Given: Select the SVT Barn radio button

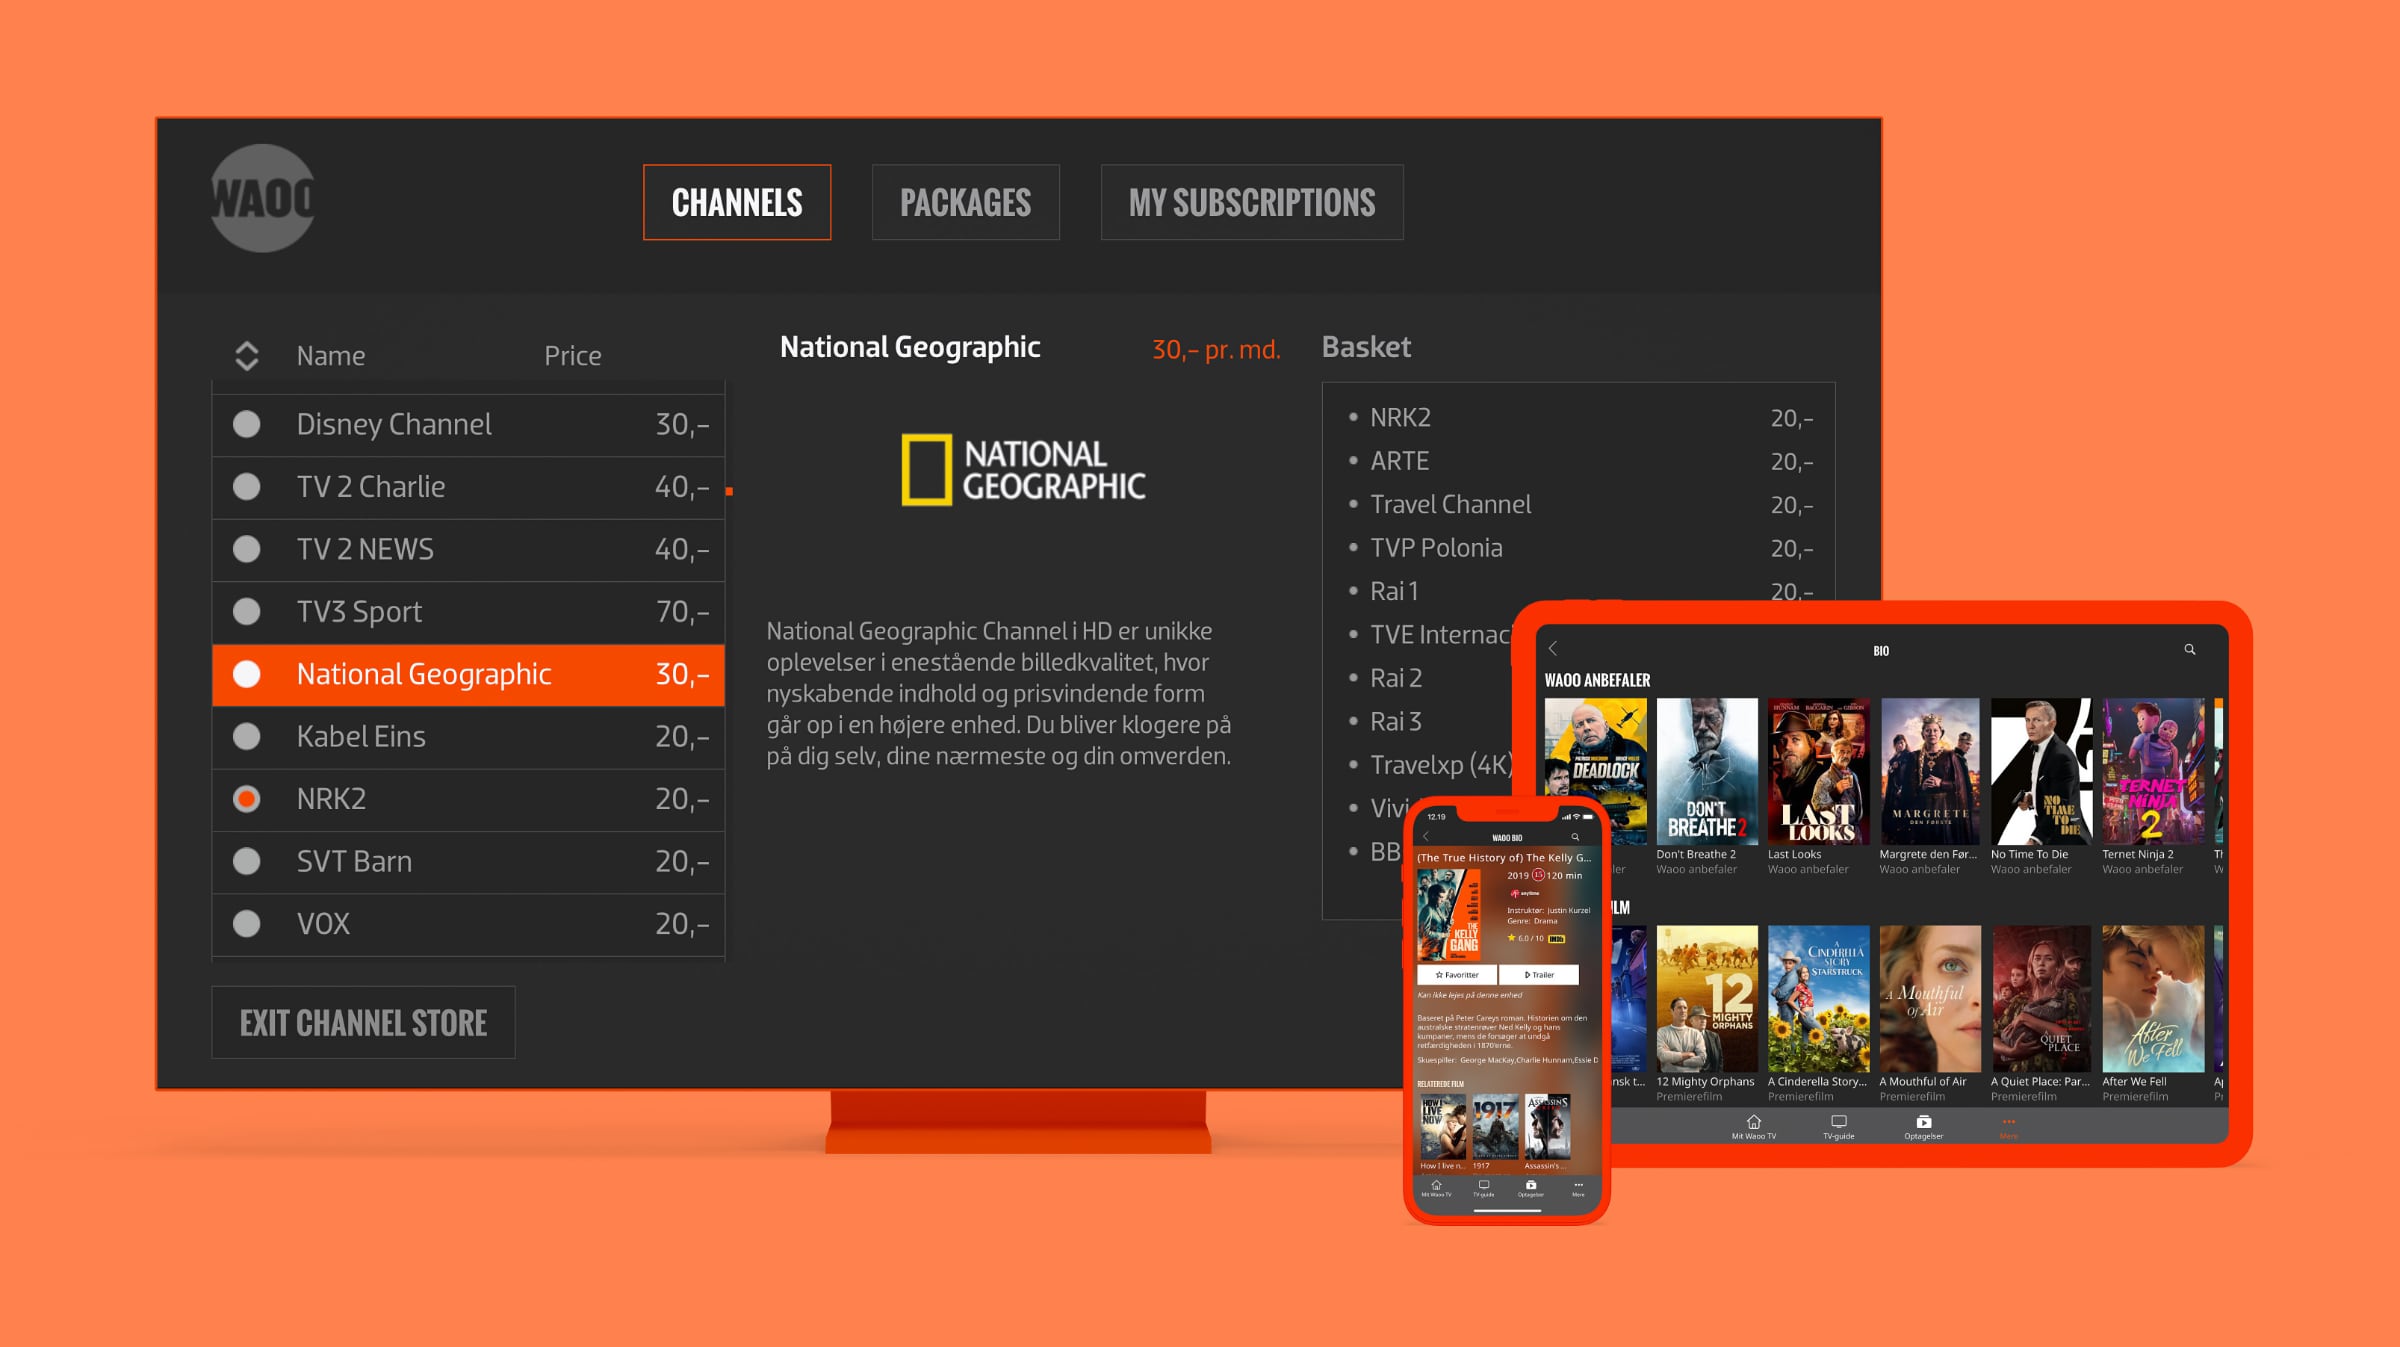Looking at the screenshot, I should click(247, 861).
